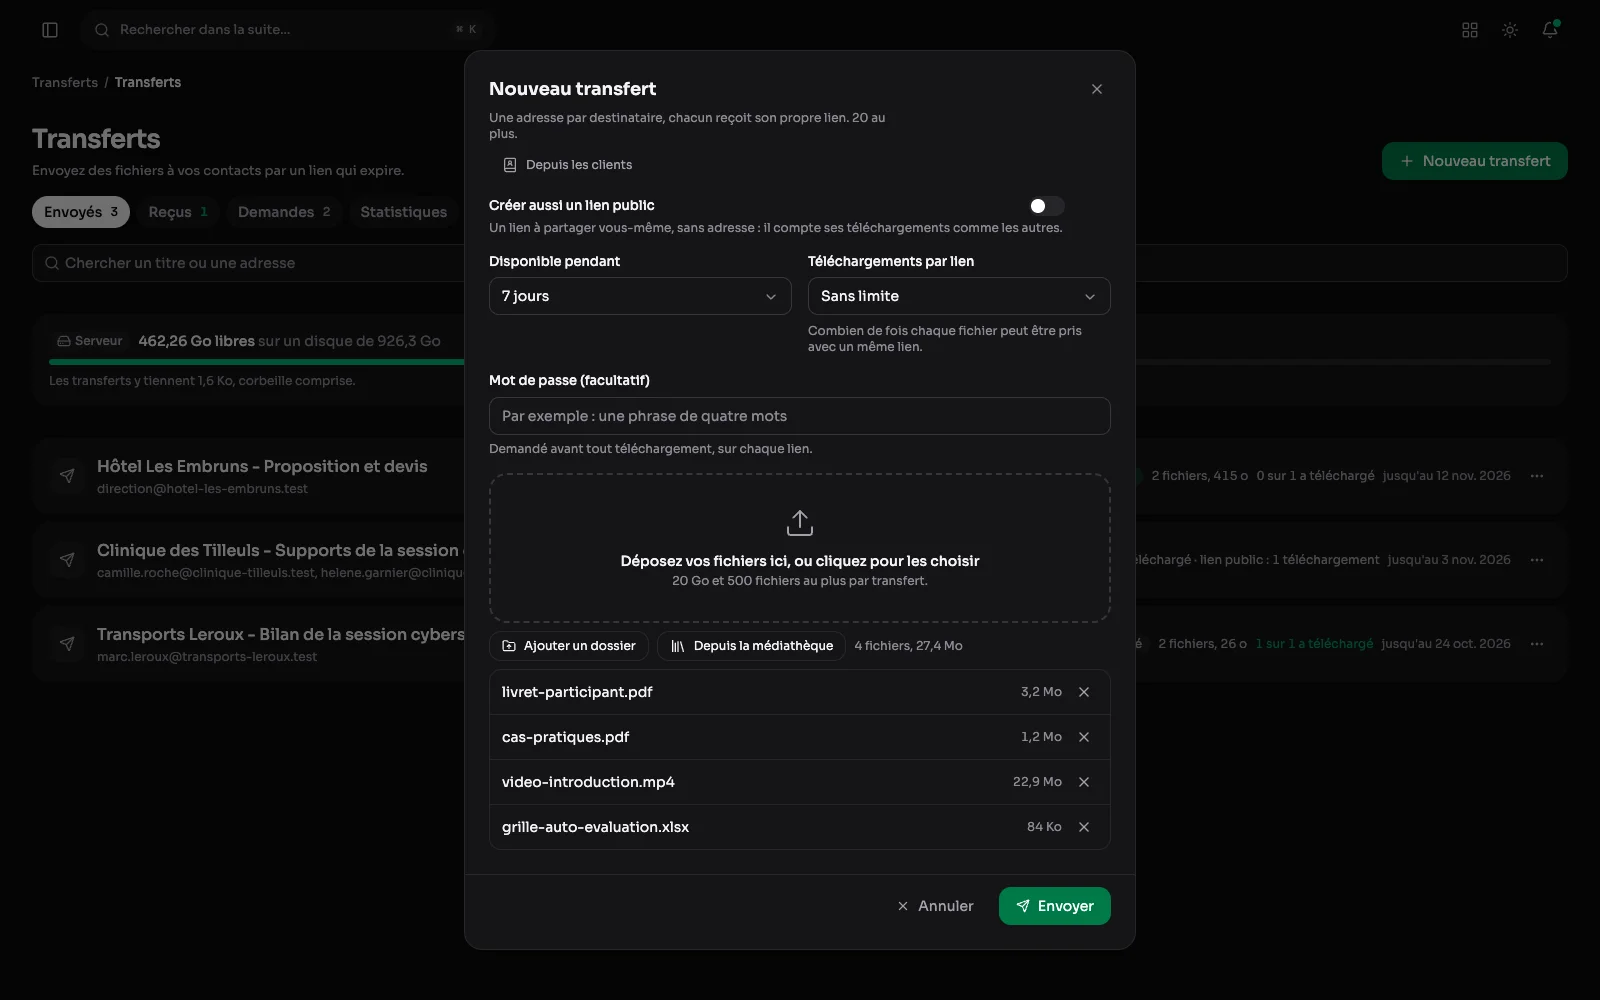Cancel with the Annuler button
The width and height of the screenshot is (1600, 1000).
(935, 906)
